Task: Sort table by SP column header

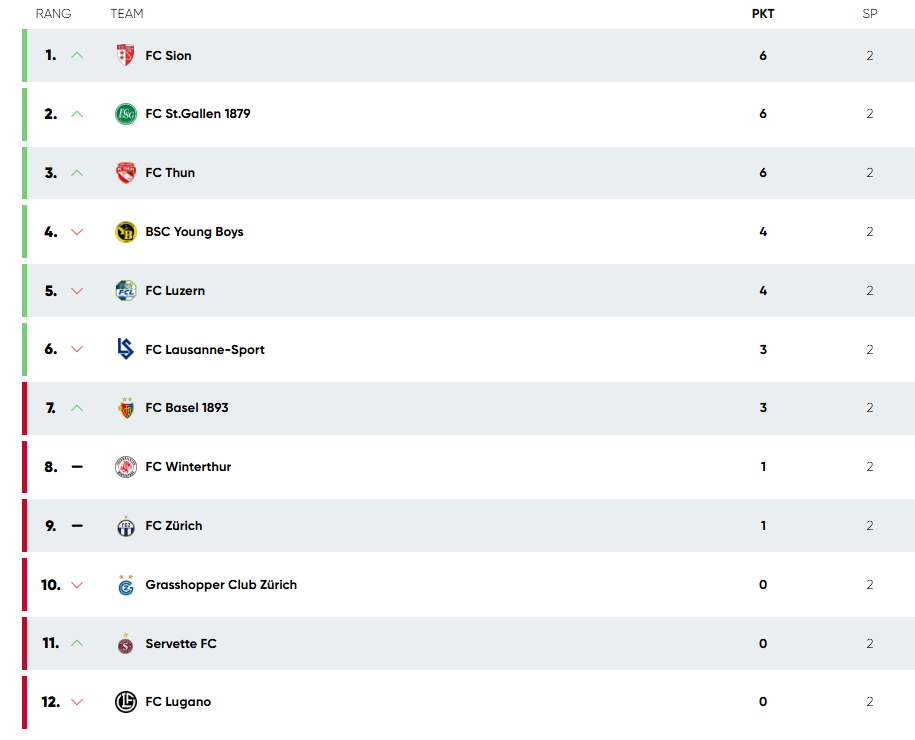Action: [869, 13]
